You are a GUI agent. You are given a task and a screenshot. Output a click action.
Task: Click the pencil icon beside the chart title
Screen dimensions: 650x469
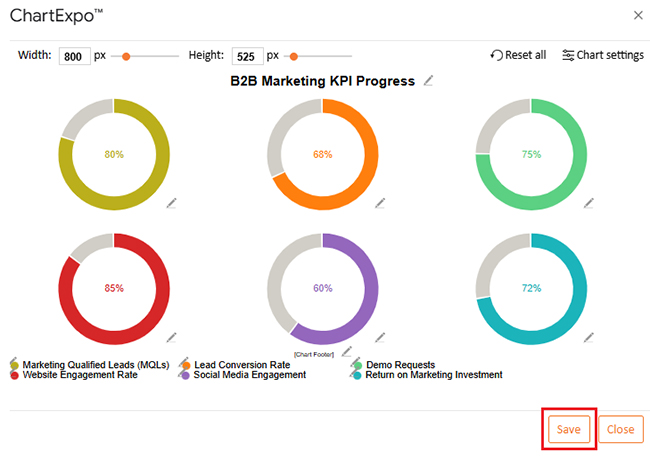pyautogui.click(x=429, y=81)
